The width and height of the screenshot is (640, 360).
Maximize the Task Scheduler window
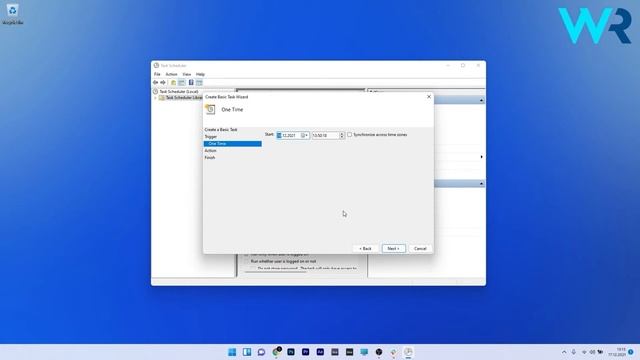[463, 65]
